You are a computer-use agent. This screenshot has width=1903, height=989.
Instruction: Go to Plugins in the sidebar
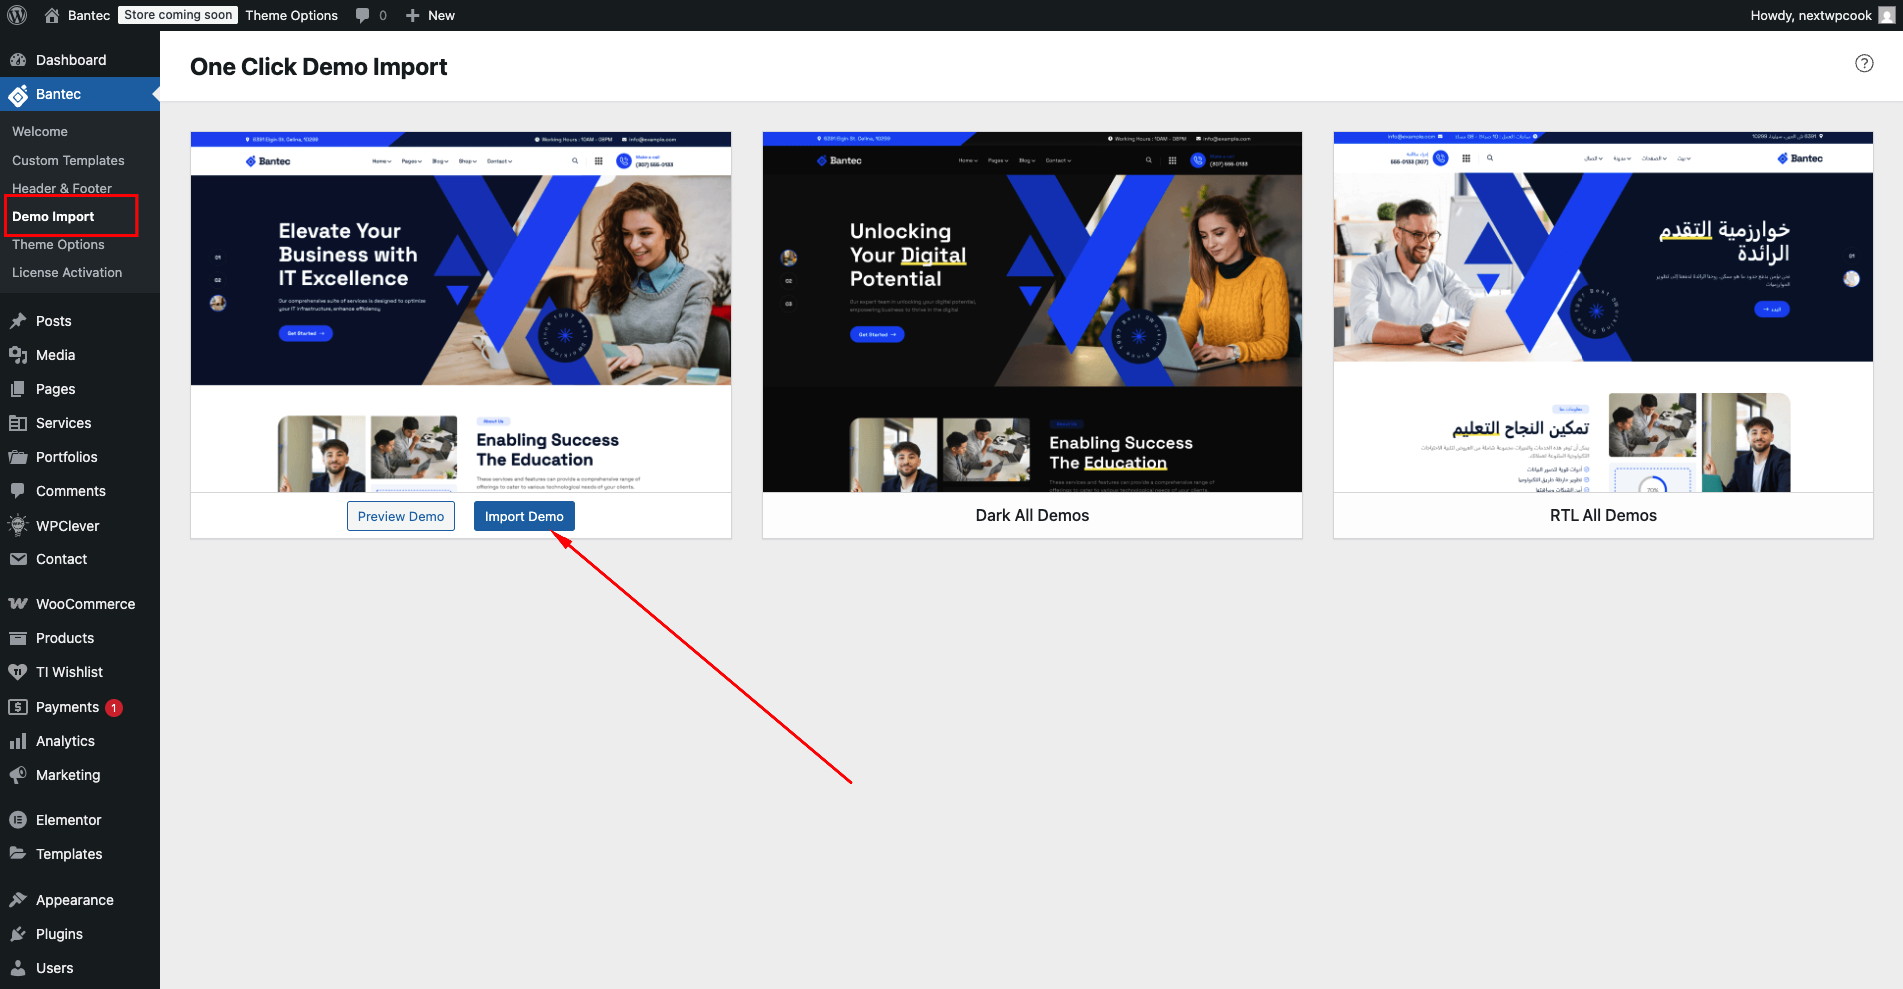[x=59, y=934]
